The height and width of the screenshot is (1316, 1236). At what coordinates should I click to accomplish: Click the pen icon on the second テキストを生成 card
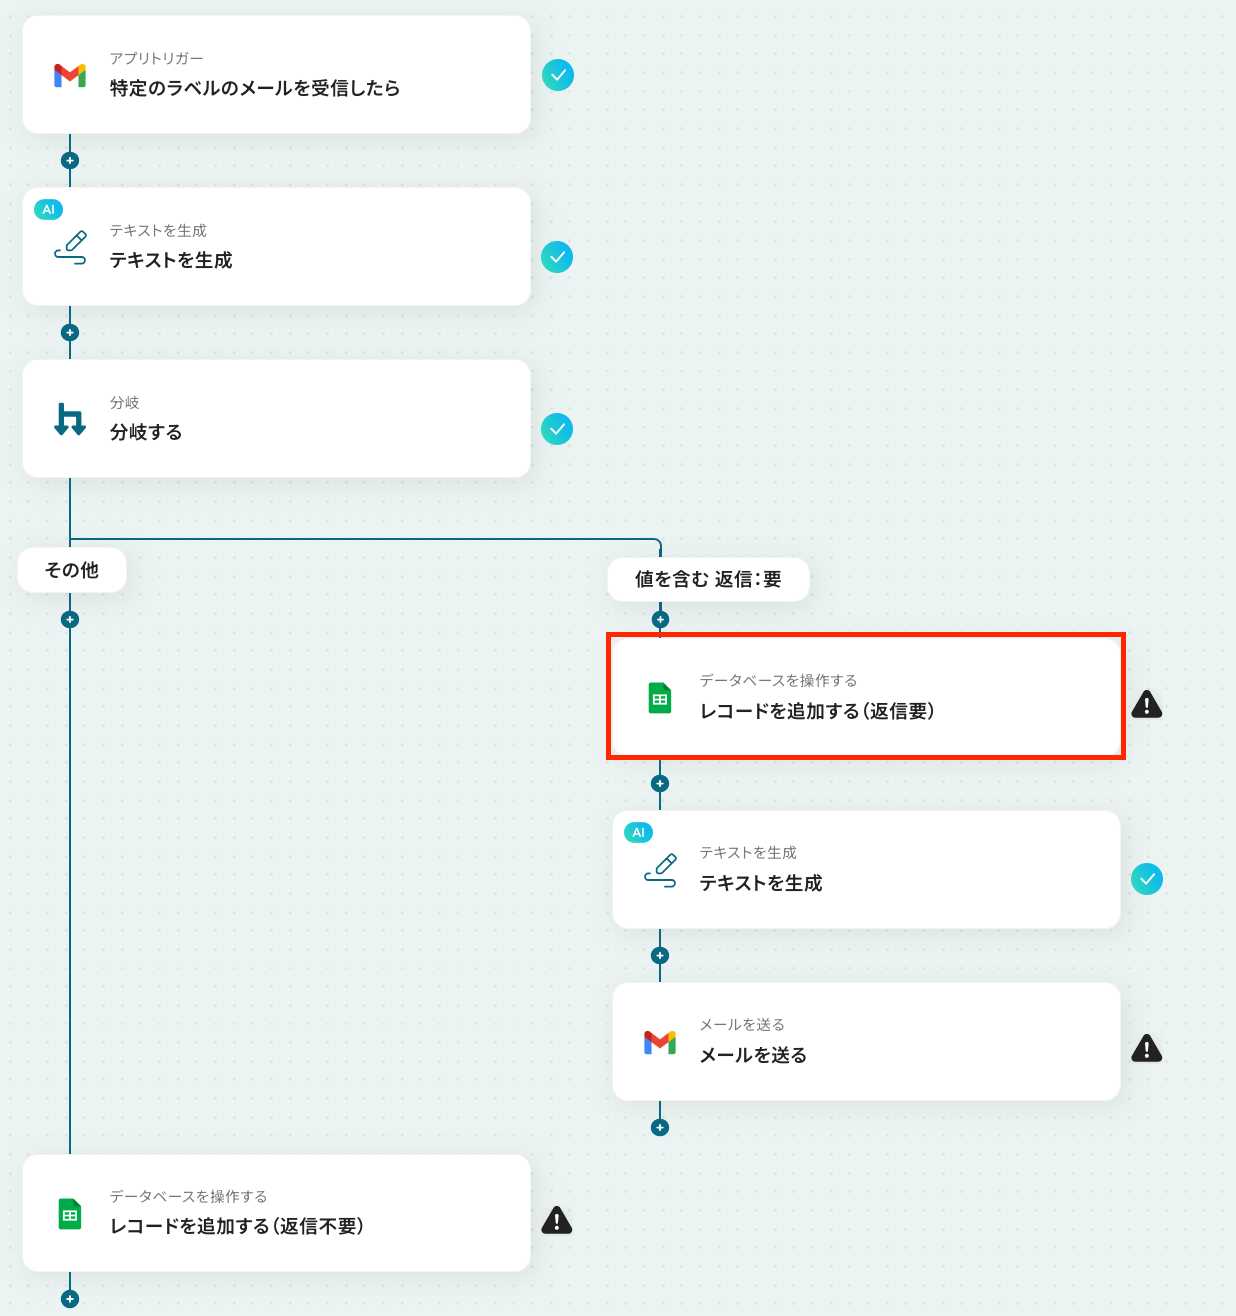click(x=660, y=870)
